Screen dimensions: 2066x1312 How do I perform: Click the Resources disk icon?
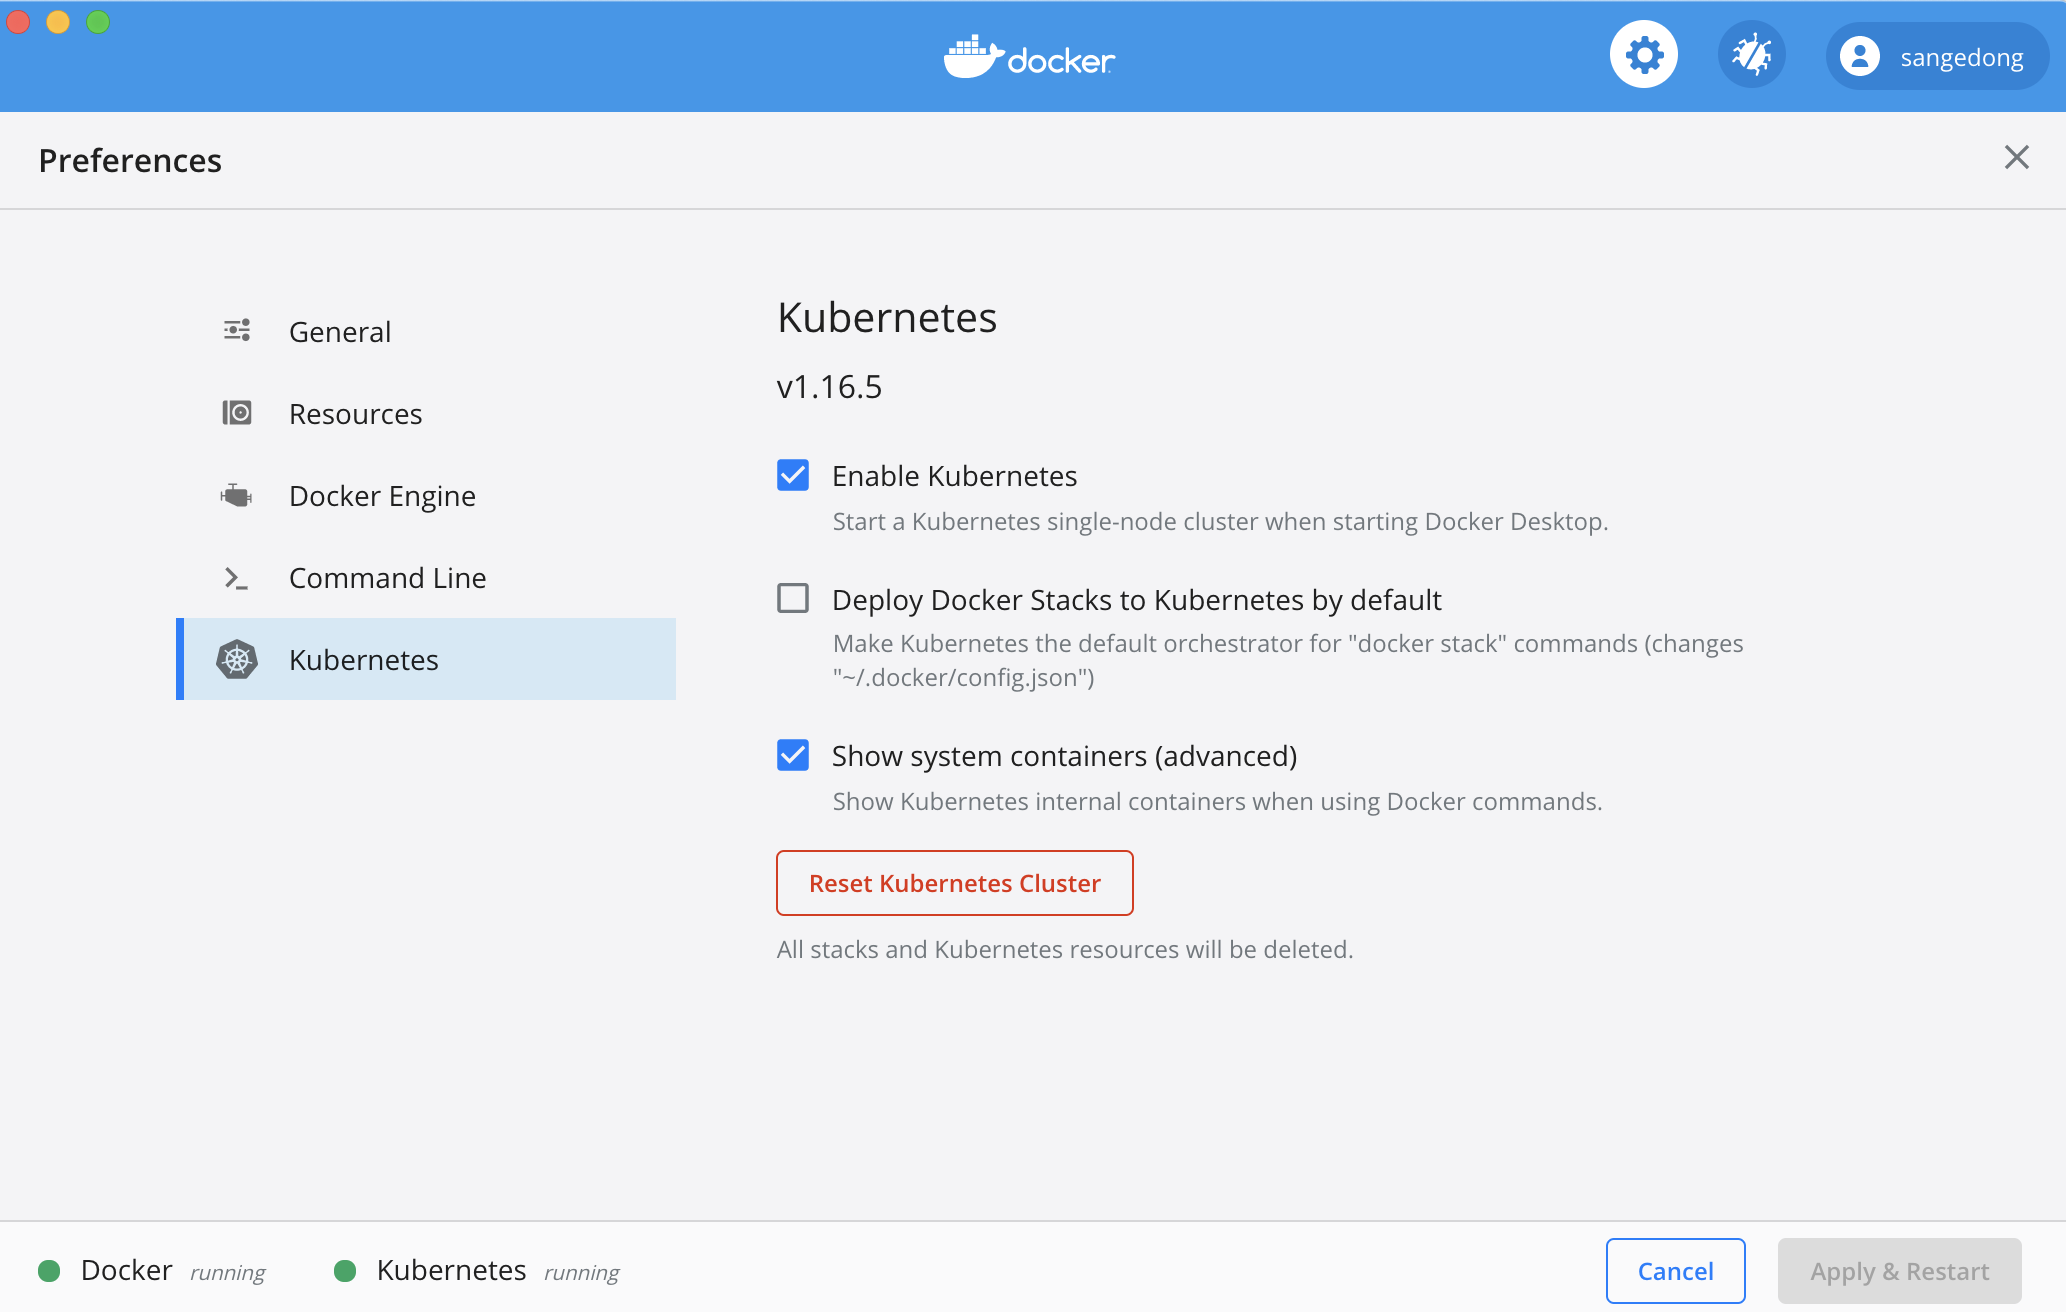(237, 413)
